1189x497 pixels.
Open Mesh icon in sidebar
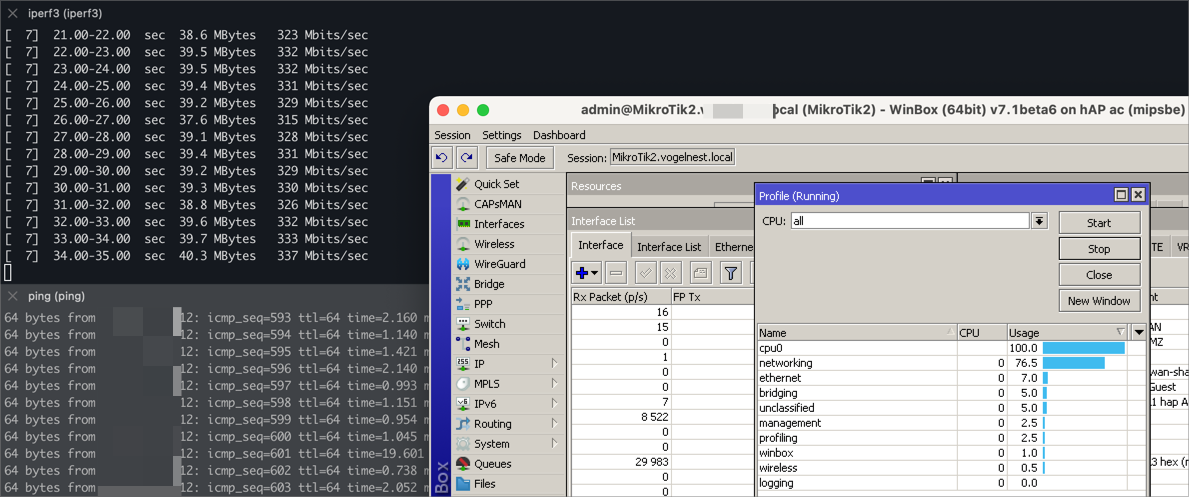[x=463, y=344]
